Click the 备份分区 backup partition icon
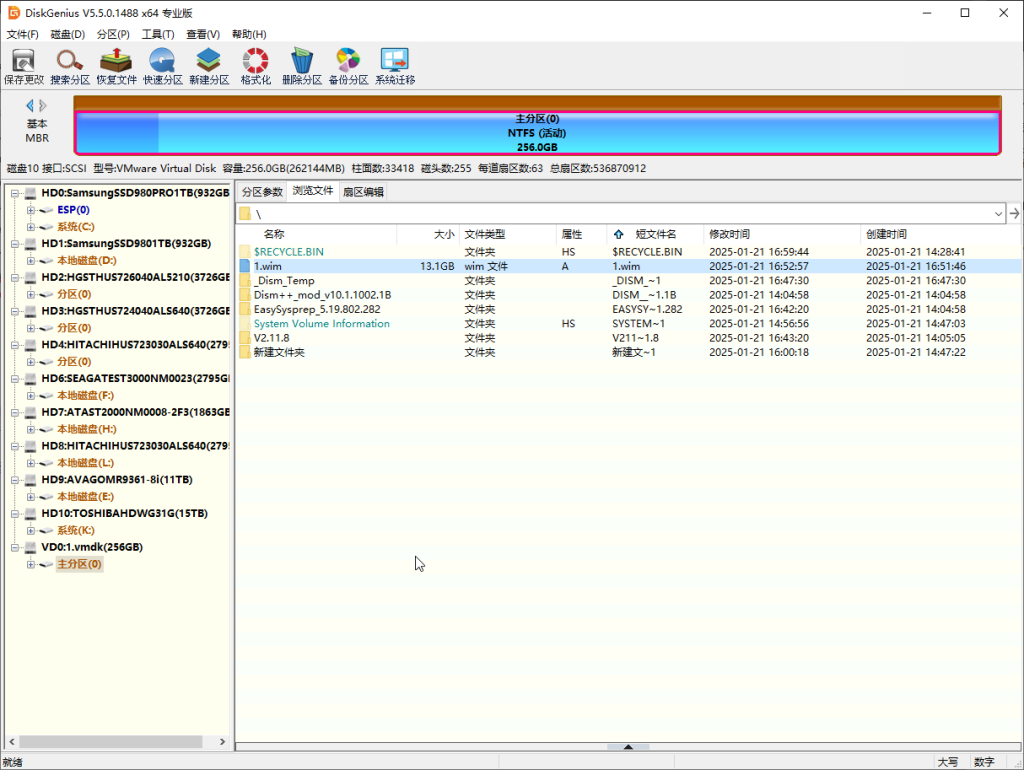Viewport: 1024px width, 770px height. tap(348, 66)
